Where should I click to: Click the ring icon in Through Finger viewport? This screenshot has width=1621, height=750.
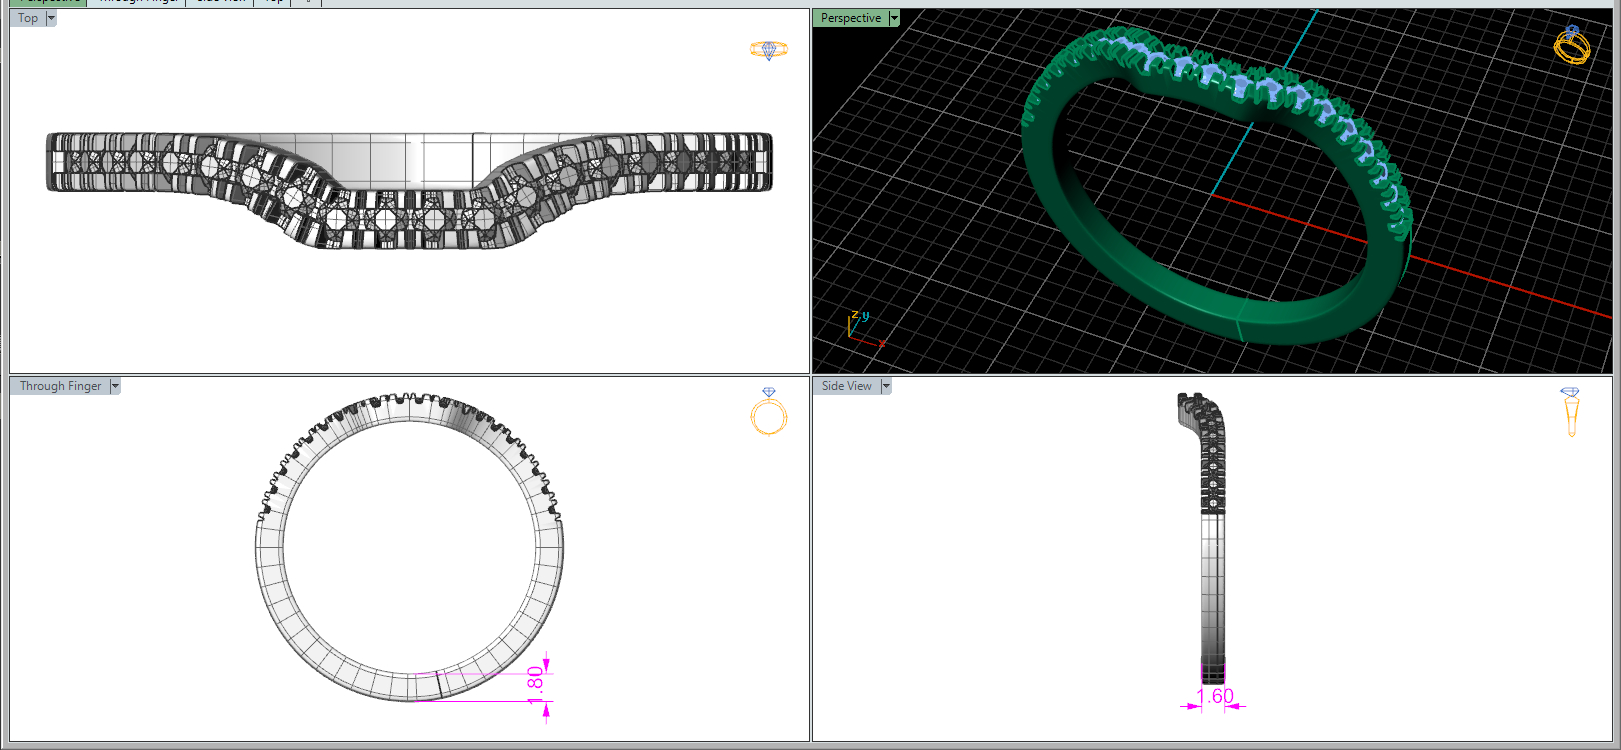tap(769, 411)
